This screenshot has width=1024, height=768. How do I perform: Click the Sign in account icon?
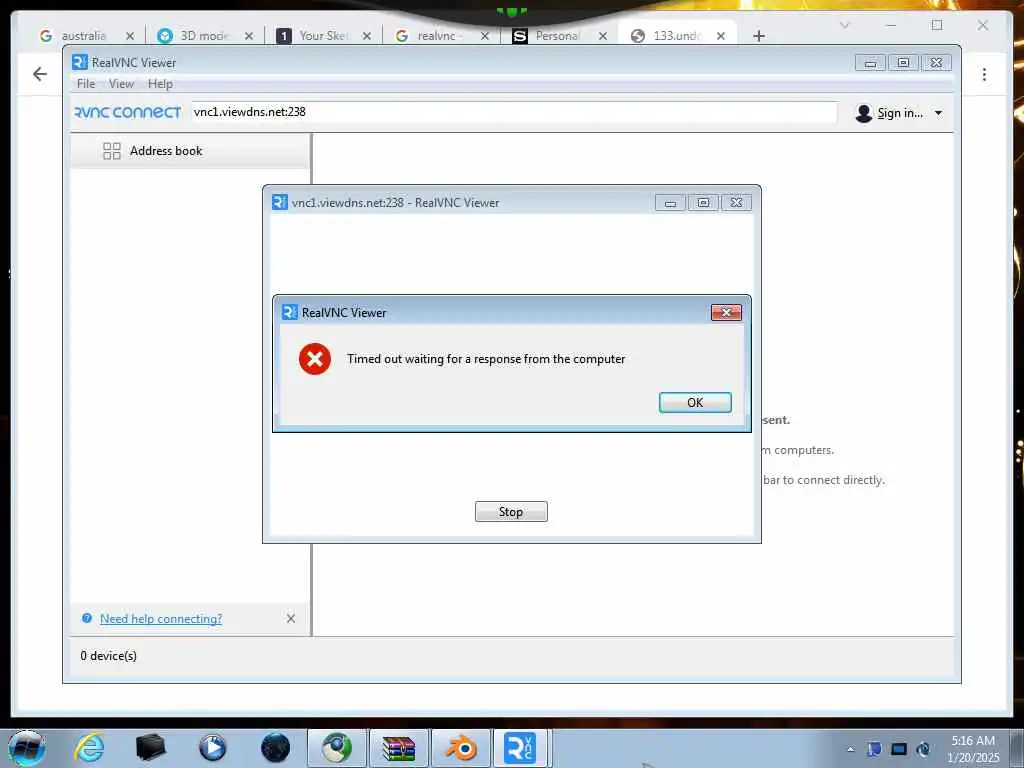[863, 113]
